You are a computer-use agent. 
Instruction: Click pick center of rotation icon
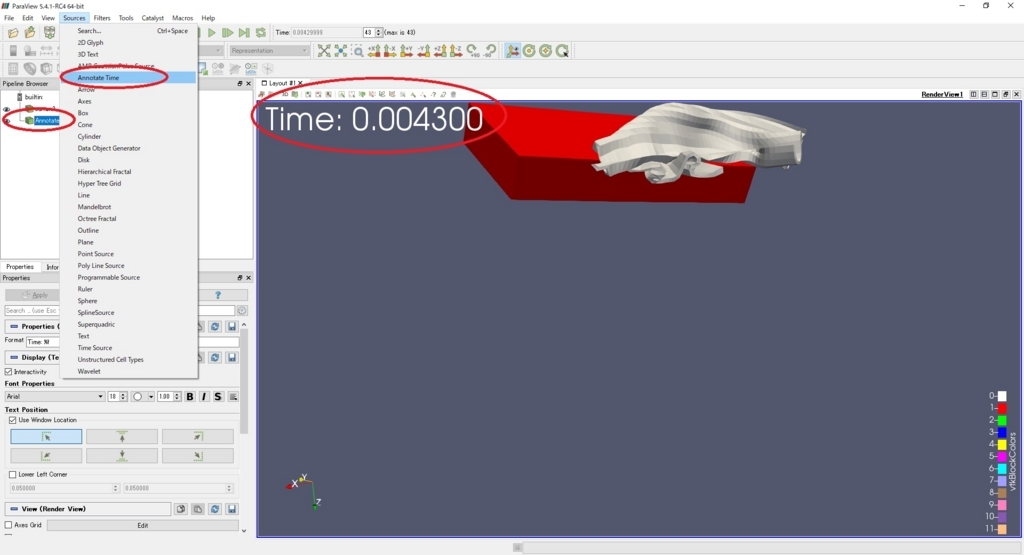pos(562,50)
